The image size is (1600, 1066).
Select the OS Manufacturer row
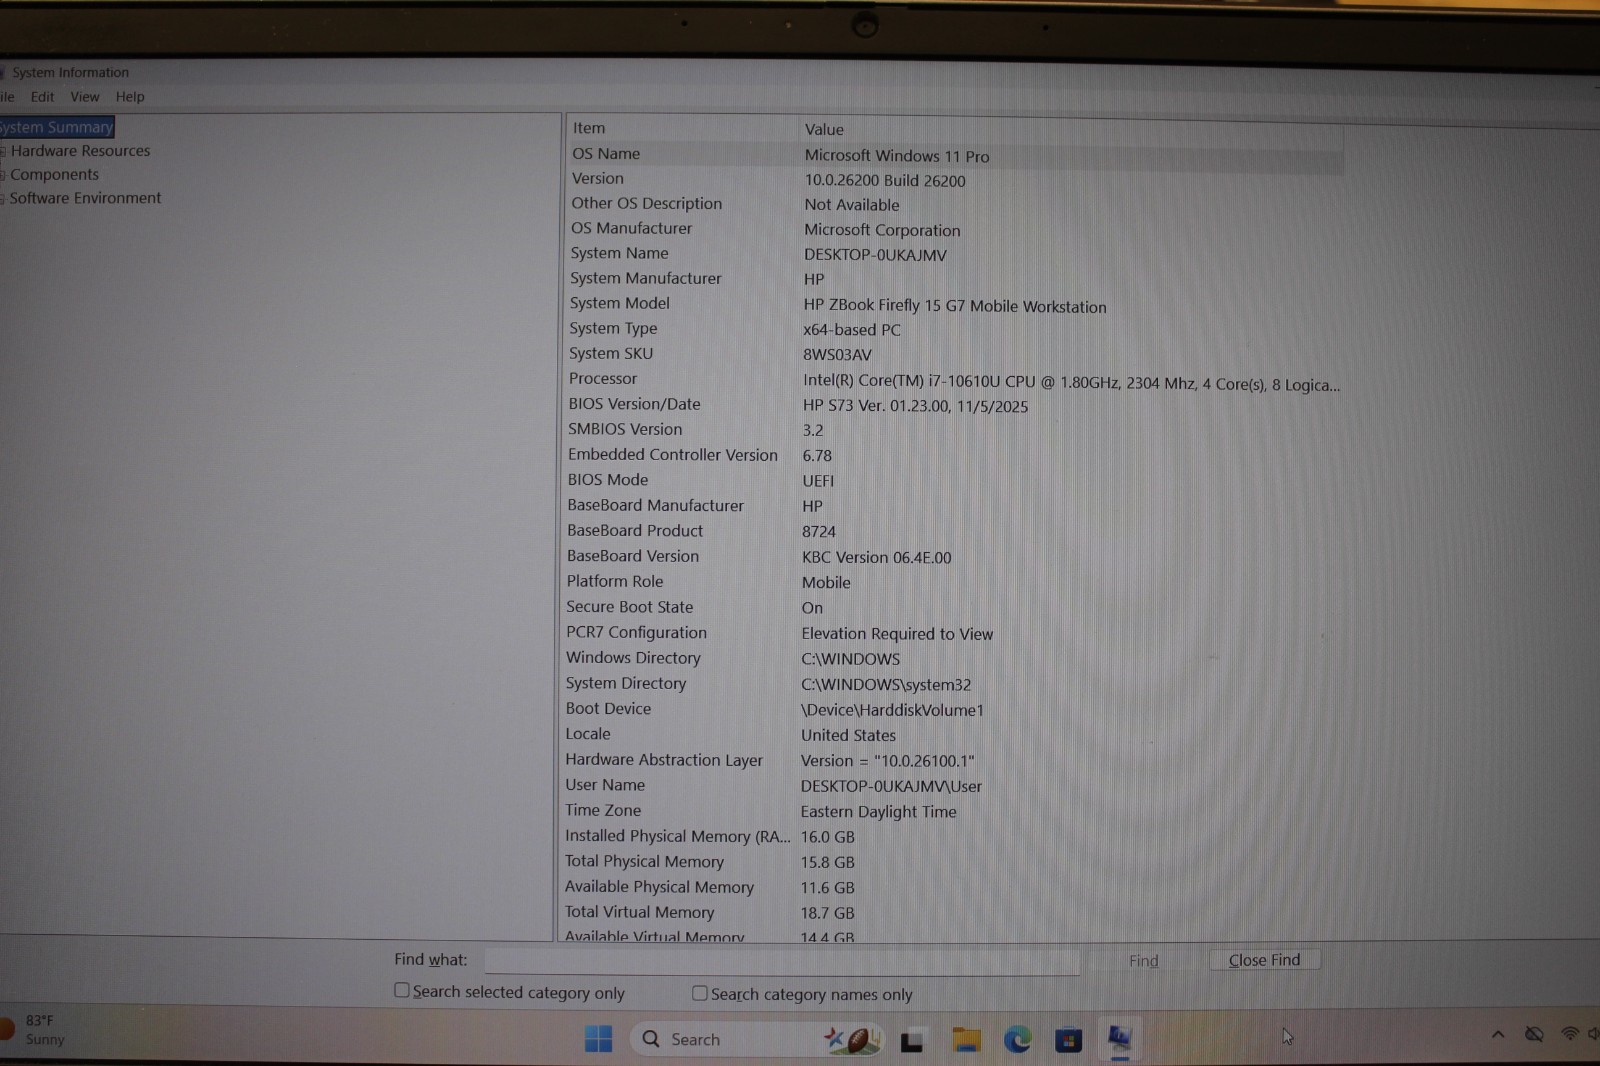(955, 229)
